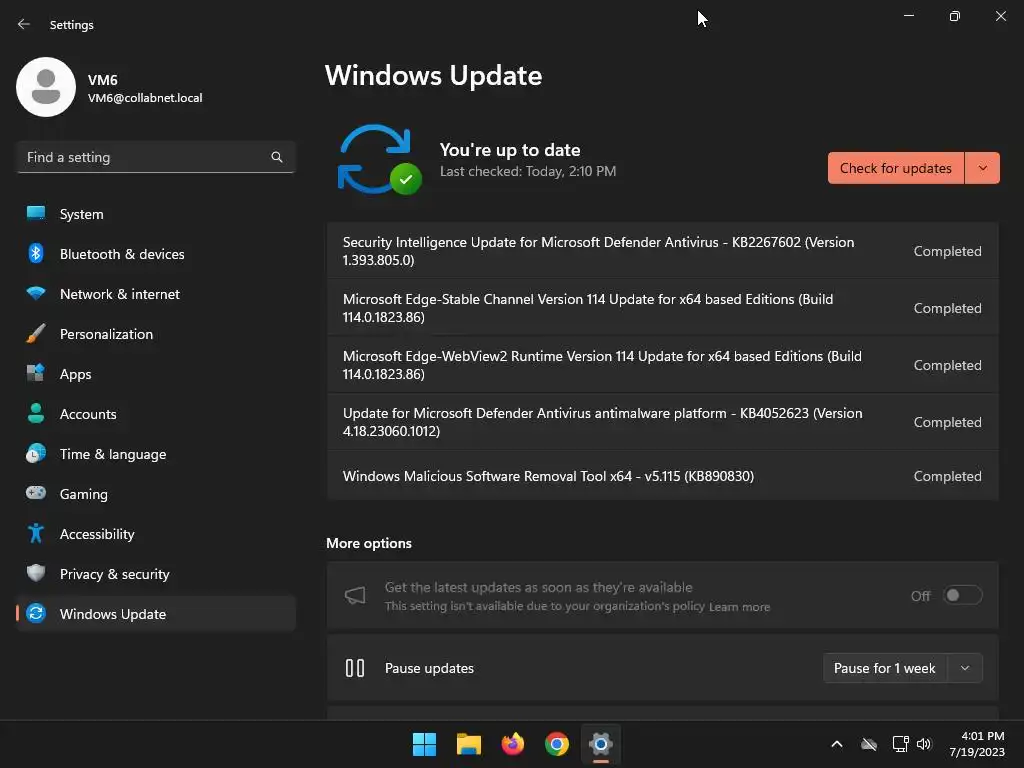The width and height of the screenshot is (1024, 768).
Task: Open the VM6 user account avatar
Action: click(x=46, y=87)
